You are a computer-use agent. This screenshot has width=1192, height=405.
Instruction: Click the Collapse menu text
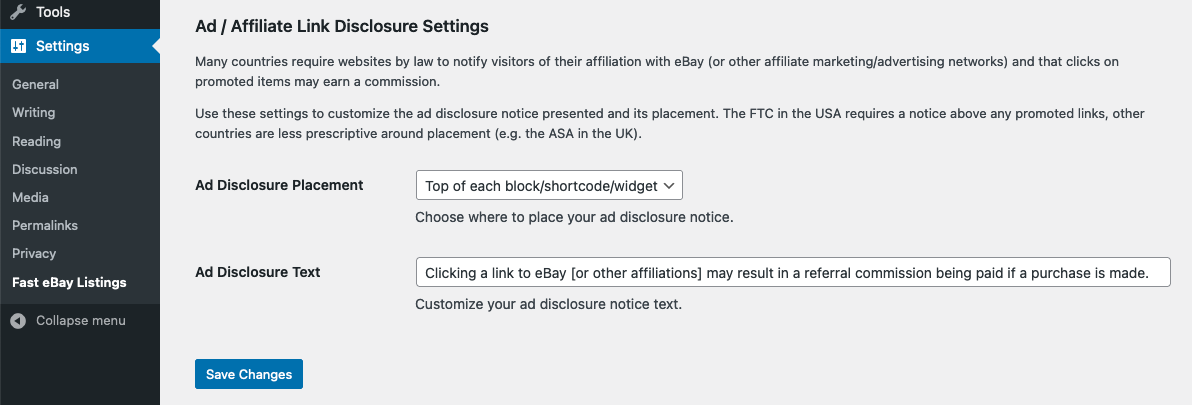[81, 321]
